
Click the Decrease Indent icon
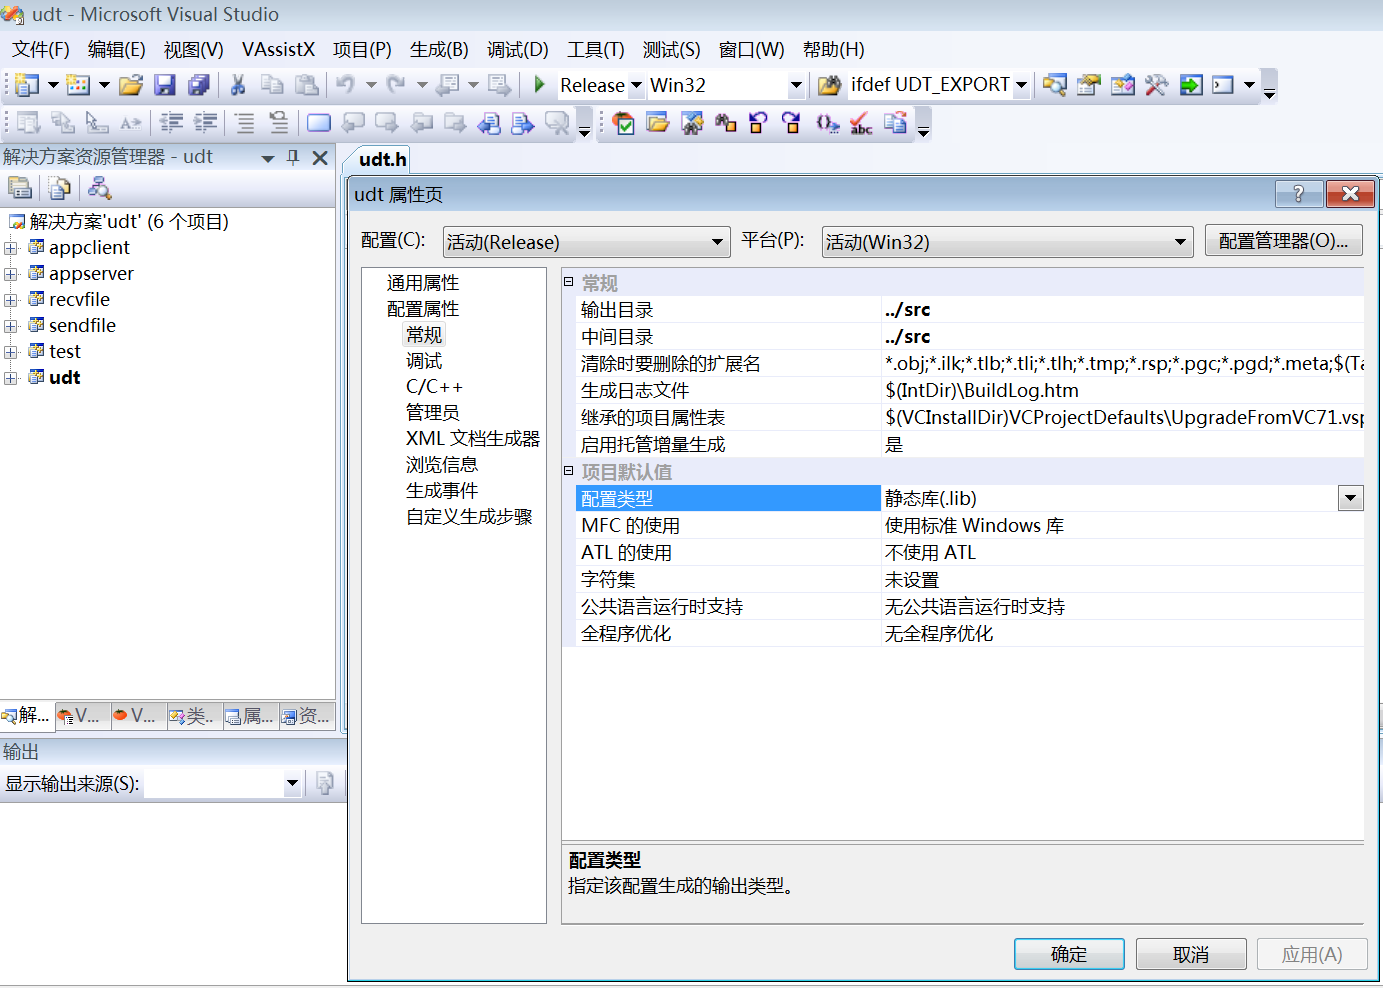172,123
